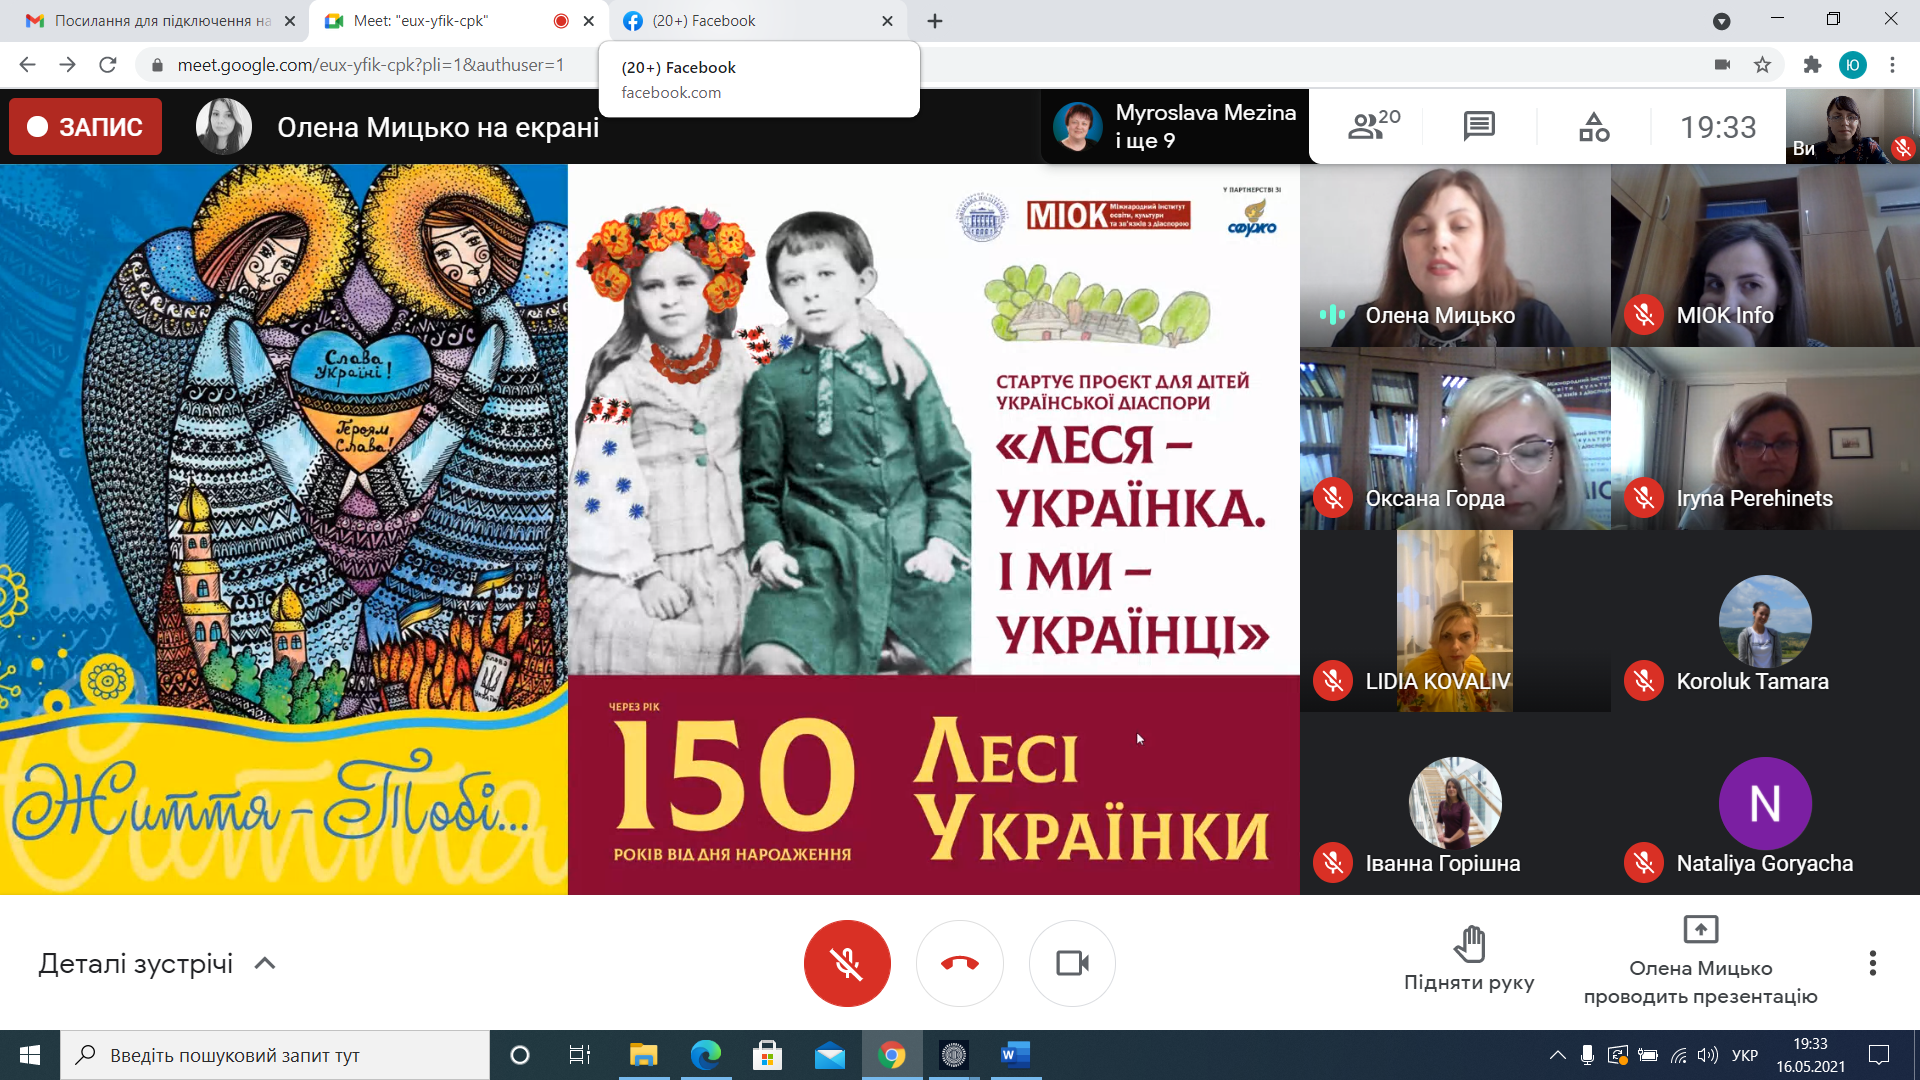Click camera permission icon in address bar
The height and width of the screenshot is (1080, 1920).
click(1722, 65)
